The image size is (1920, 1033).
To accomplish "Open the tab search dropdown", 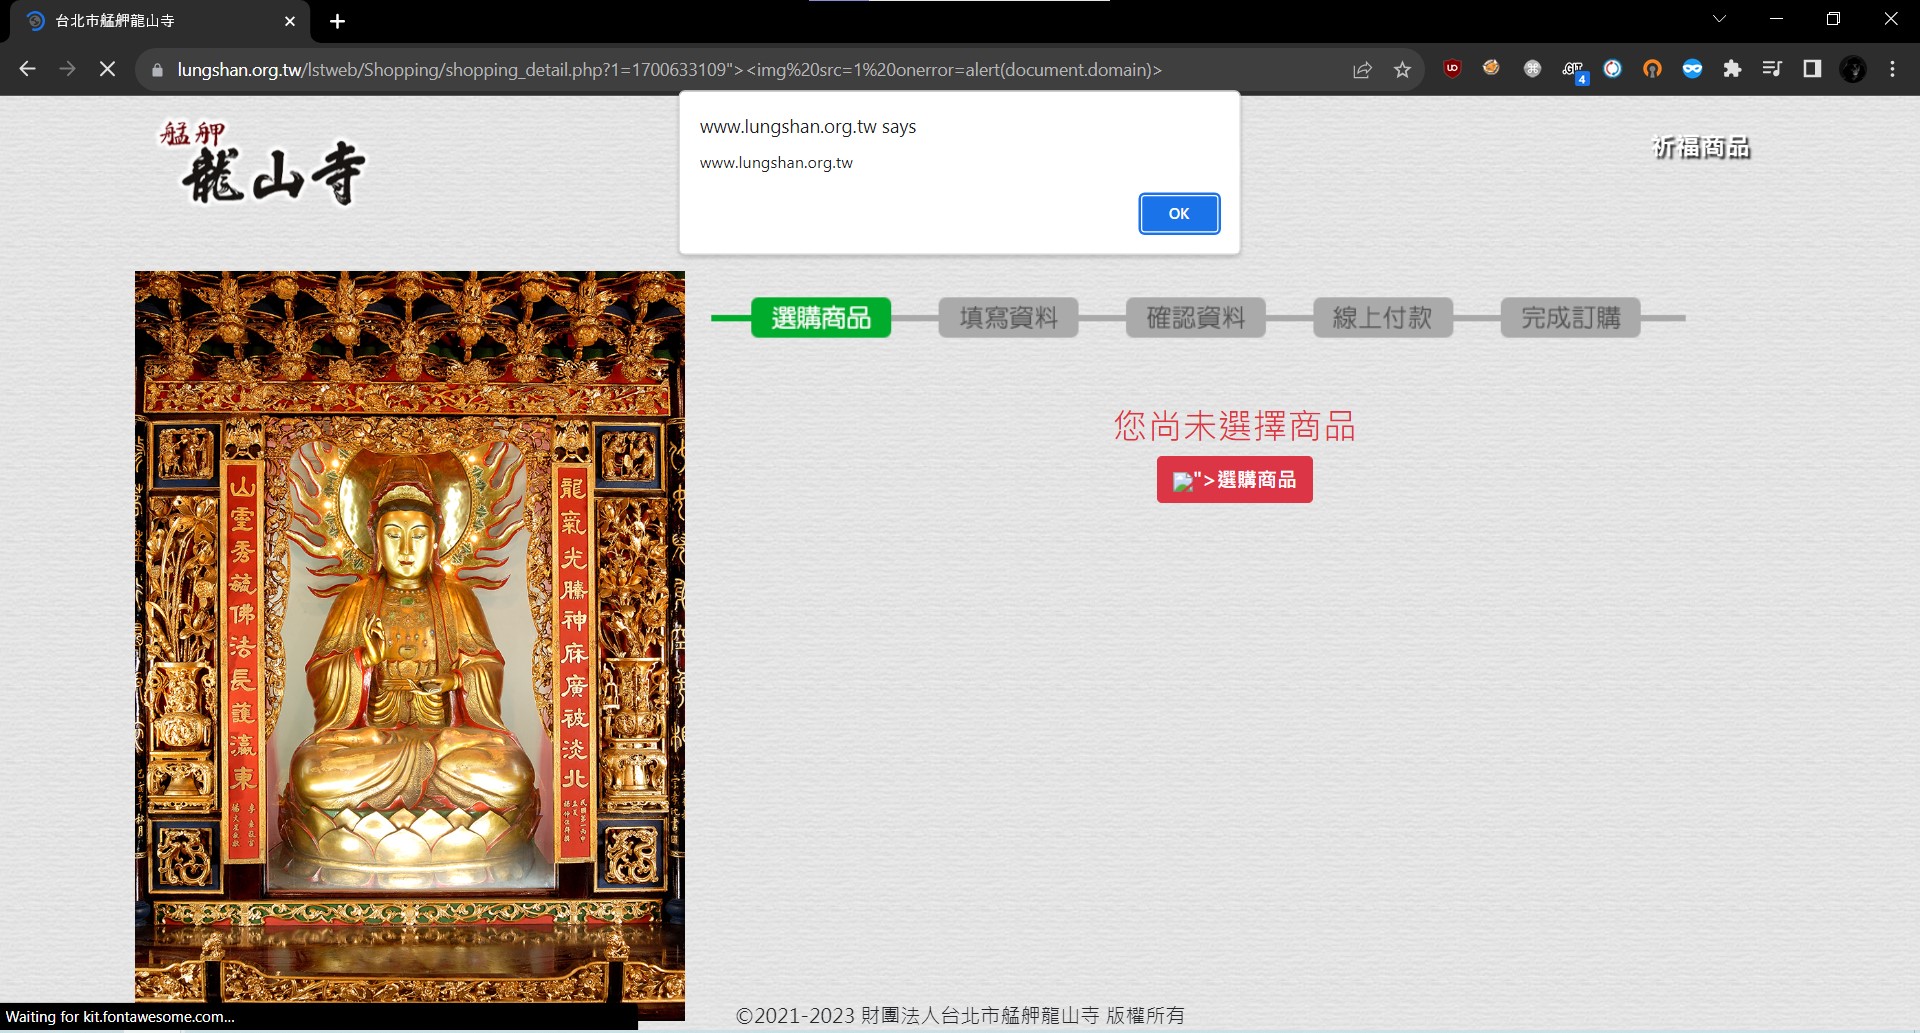I will 1719,19.
